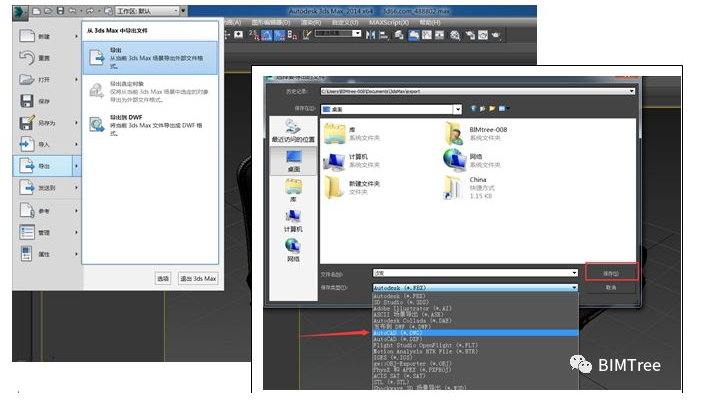Click the Material Editor toolbar icon
The height and width of the screenshot is (401, 702).
[x=455, y=34]
